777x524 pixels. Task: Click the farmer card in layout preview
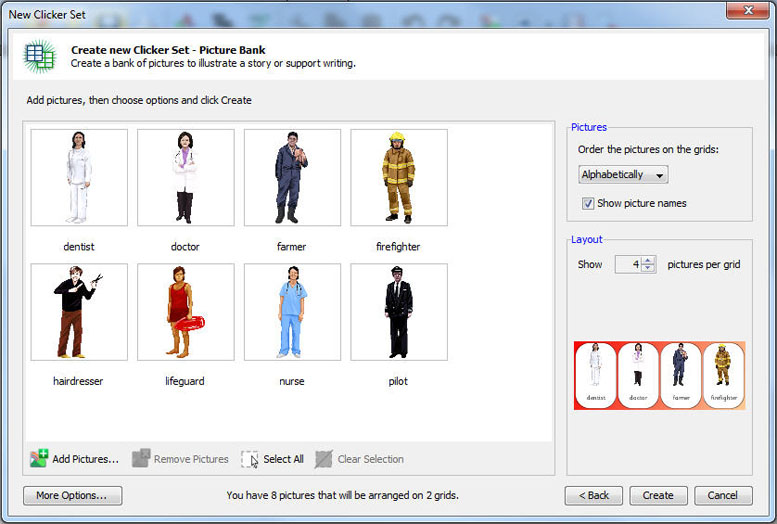[681, 375]
